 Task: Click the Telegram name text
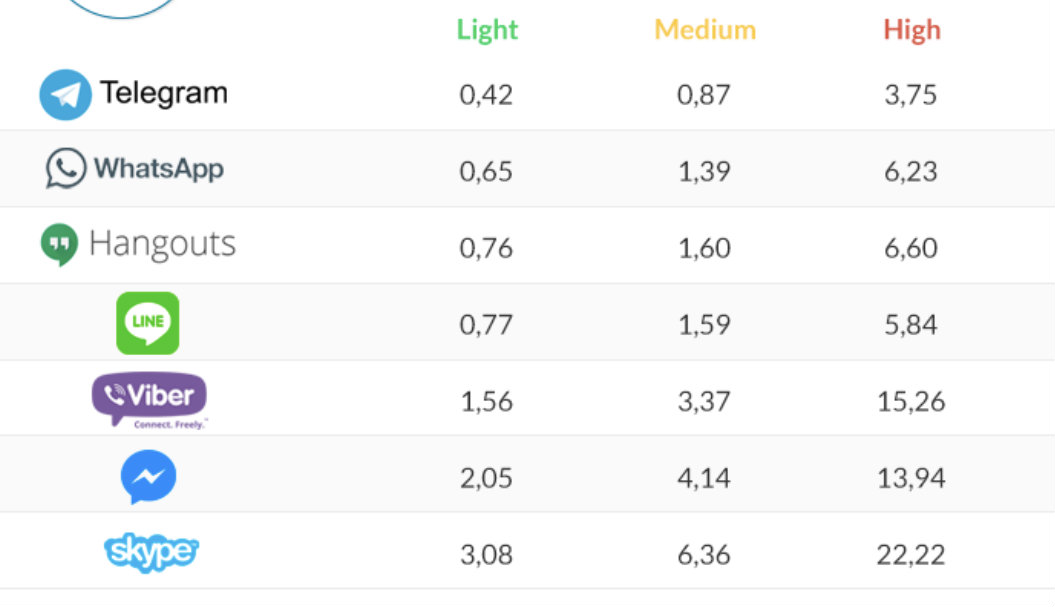click(x=163, y=94)
